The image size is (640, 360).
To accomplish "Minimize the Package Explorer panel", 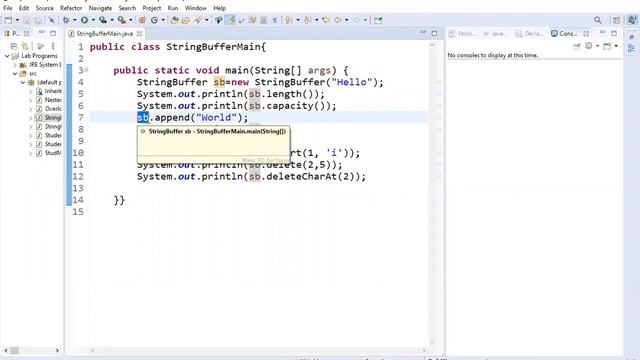I will [x=41, y=33].
